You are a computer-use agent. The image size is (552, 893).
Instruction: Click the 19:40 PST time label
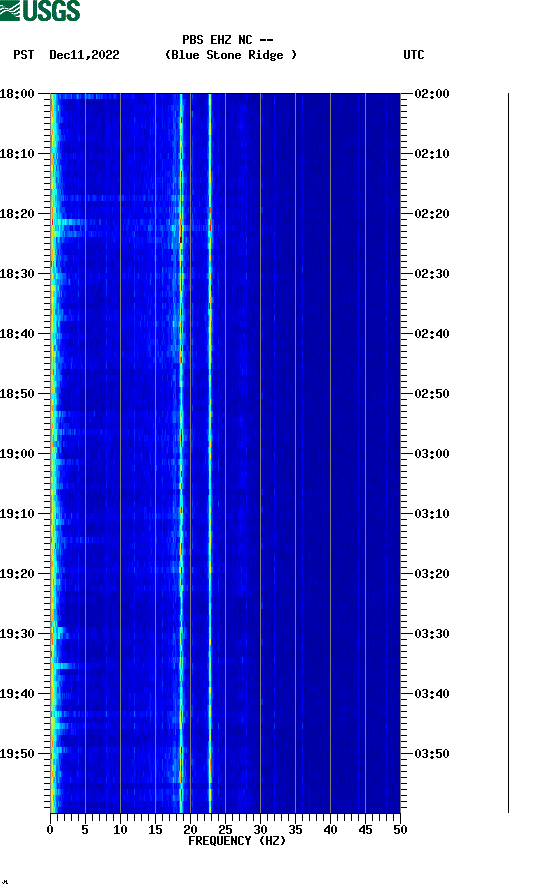pyautogui.click(x=17, y=694)
